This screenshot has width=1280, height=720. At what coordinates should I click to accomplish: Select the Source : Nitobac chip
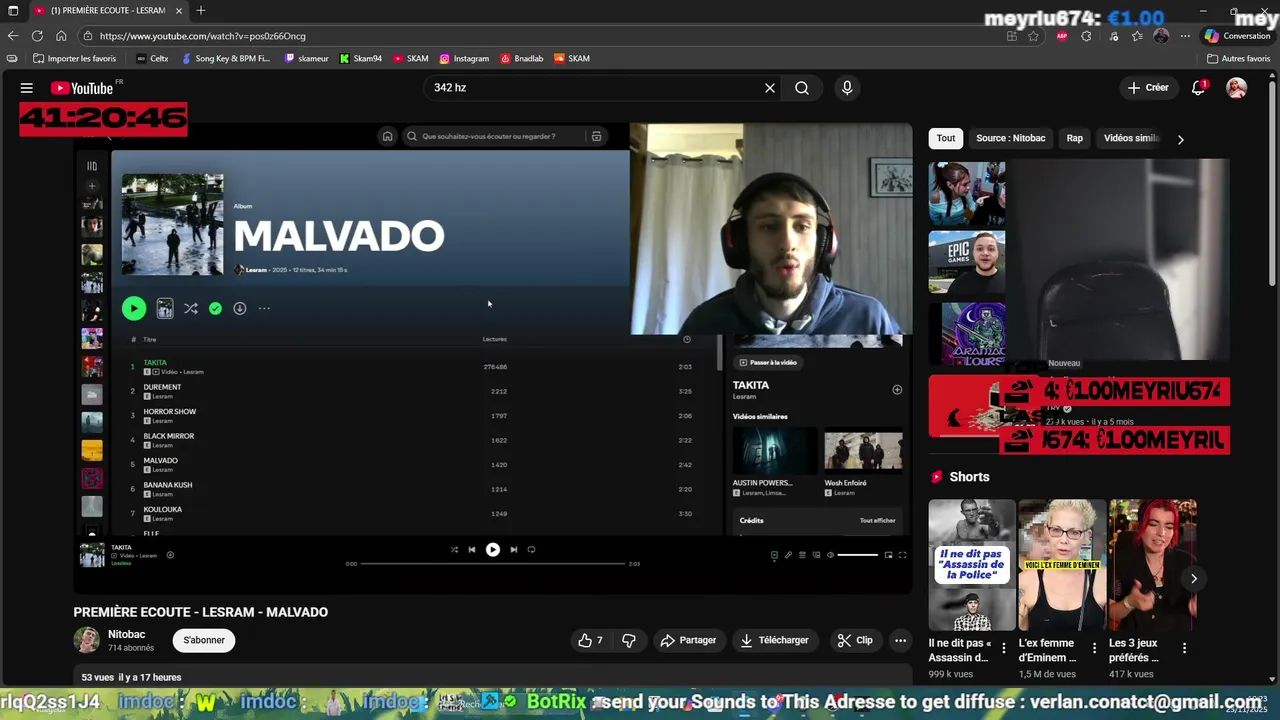[x=1011, y=138]
